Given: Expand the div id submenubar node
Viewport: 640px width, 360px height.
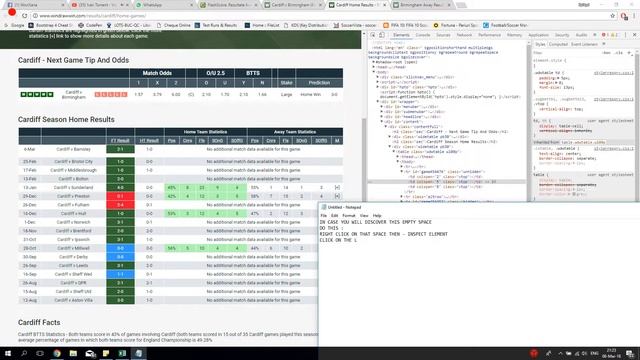Looking at the screenshot, I should tap(382, 111).
